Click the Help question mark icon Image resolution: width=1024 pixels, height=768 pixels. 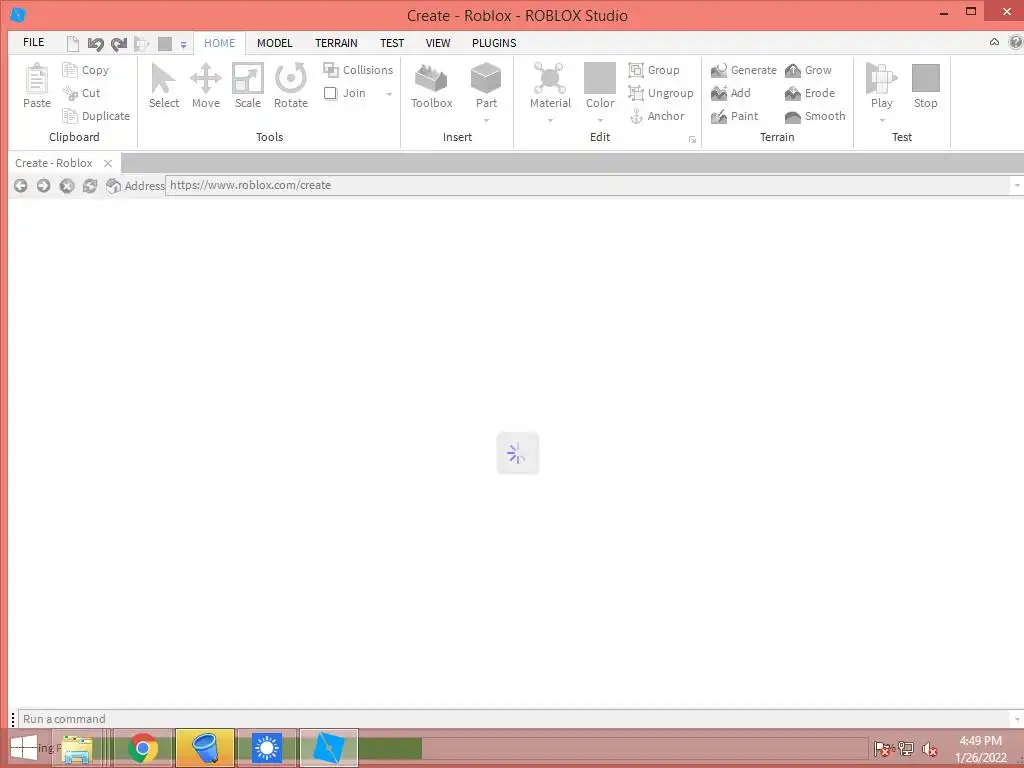[x=1016, y=42]
